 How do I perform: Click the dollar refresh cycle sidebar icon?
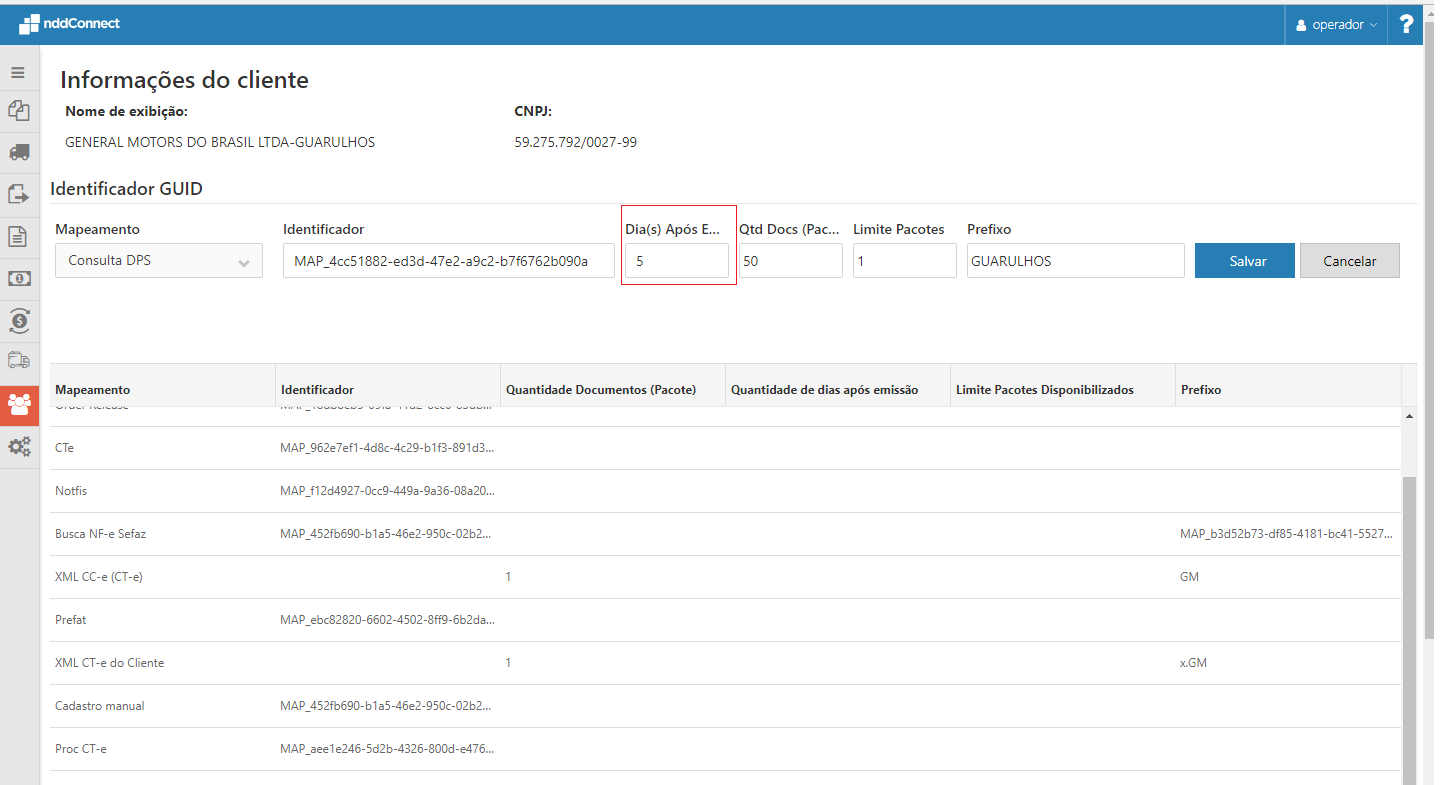(18, 320)
